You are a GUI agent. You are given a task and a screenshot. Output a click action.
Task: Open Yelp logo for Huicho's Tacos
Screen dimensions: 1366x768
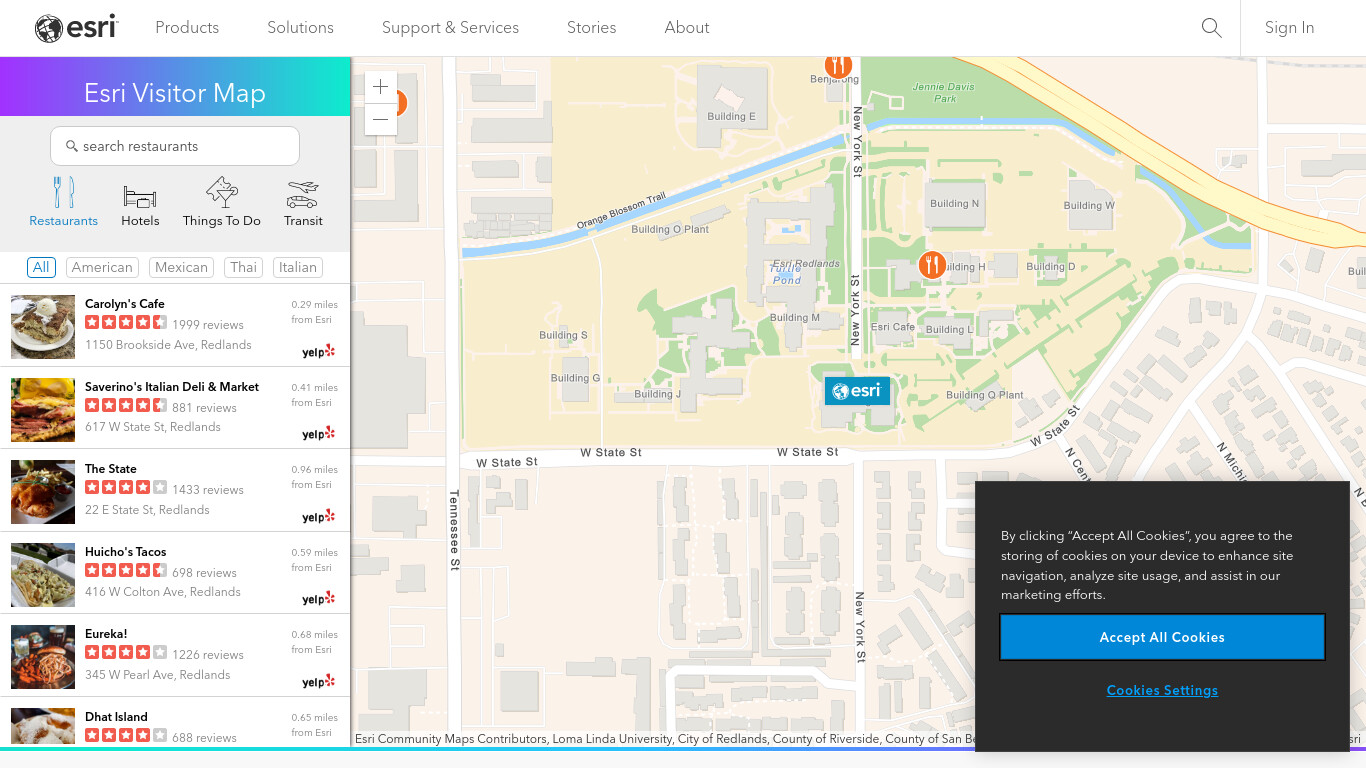click(319, 599)
